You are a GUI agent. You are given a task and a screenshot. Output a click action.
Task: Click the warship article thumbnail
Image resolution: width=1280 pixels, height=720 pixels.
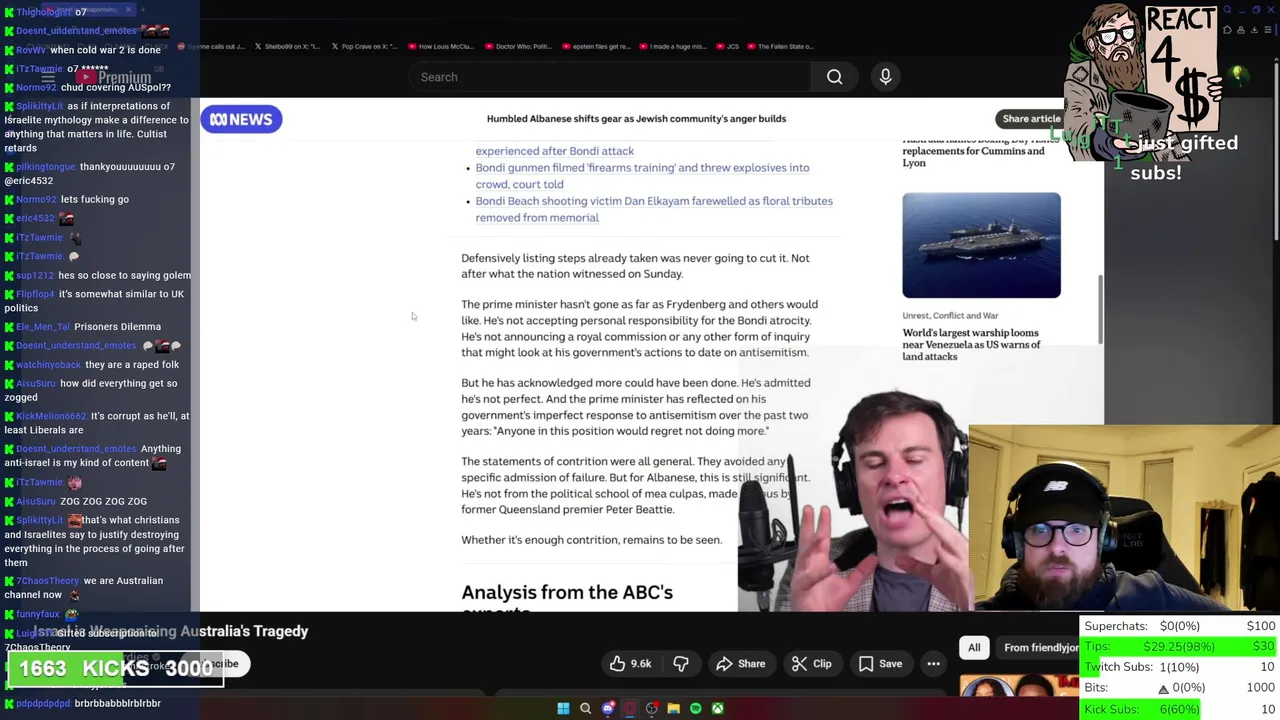coord(981,245)
